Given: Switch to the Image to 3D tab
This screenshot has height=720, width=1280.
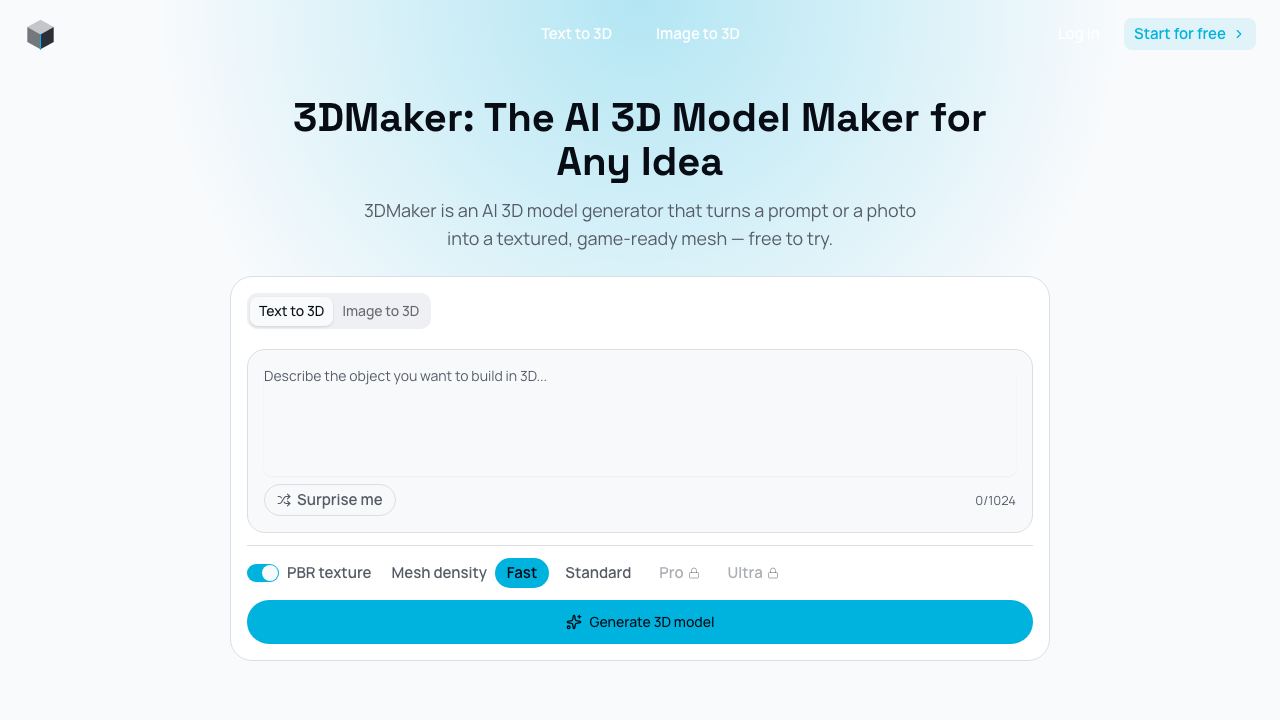Looking at the screenshot, I should coord(381,311).
